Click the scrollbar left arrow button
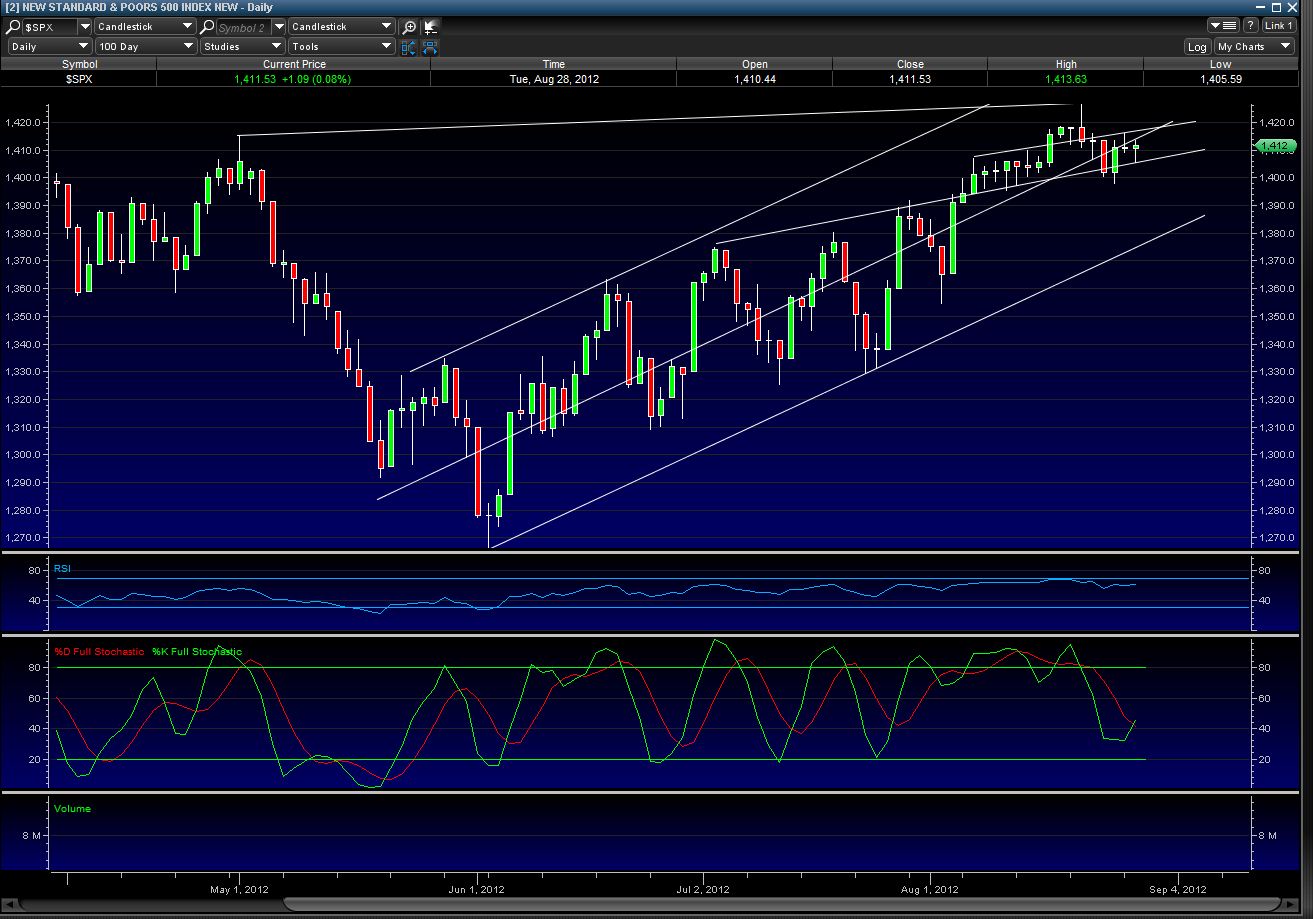1313x919 pixels. (x=10, y=906)
